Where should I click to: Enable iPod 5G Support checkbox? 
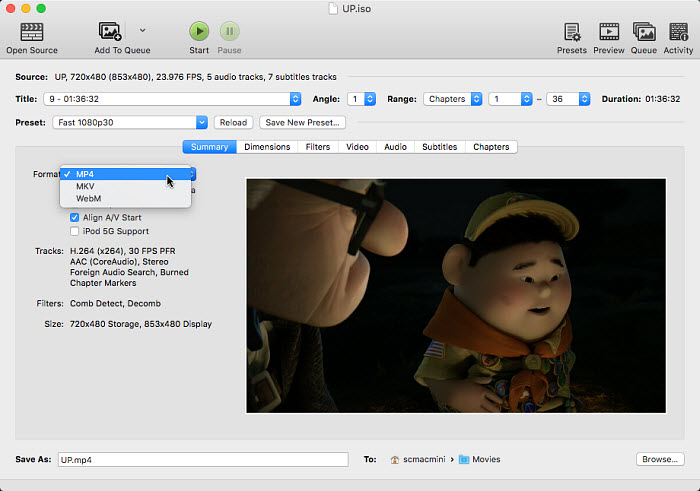[x=75, y=231]
